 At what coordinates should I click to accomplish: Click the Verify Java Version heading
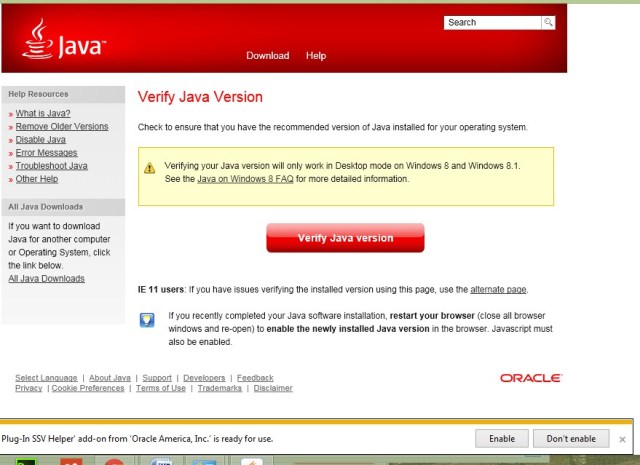[200, 97]
